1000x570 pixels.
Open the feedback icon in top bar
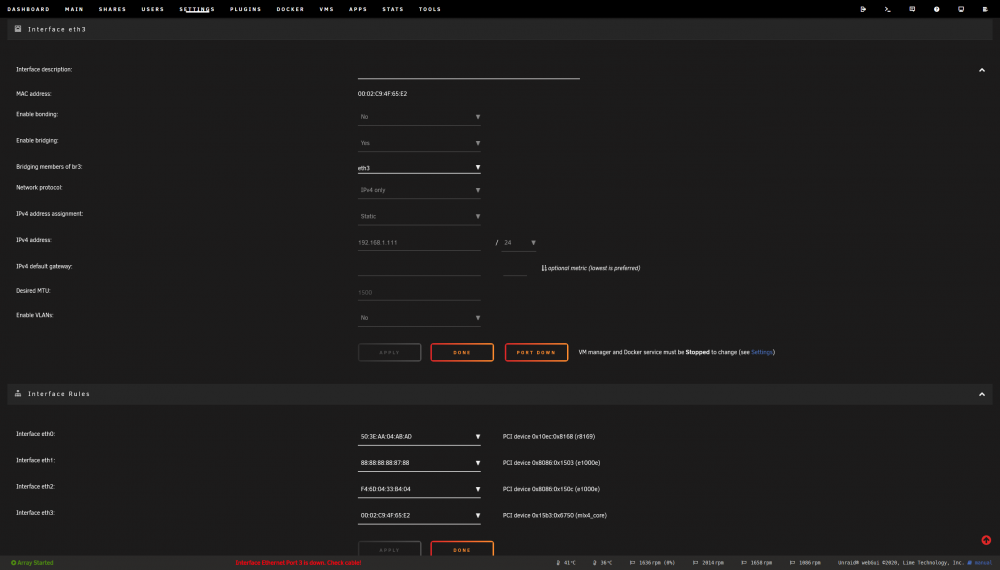click(912, 9)
